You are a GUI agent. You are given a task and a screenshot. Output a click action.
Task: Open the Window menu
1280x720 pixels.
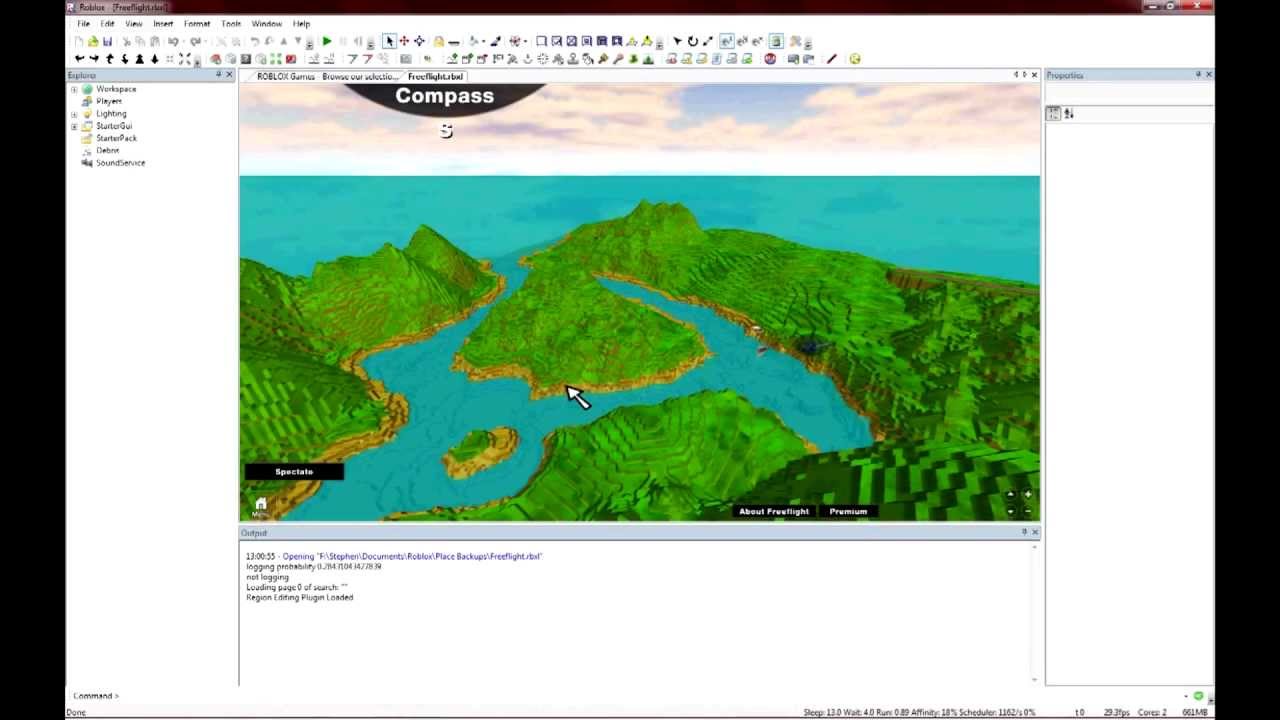point(266,23)
